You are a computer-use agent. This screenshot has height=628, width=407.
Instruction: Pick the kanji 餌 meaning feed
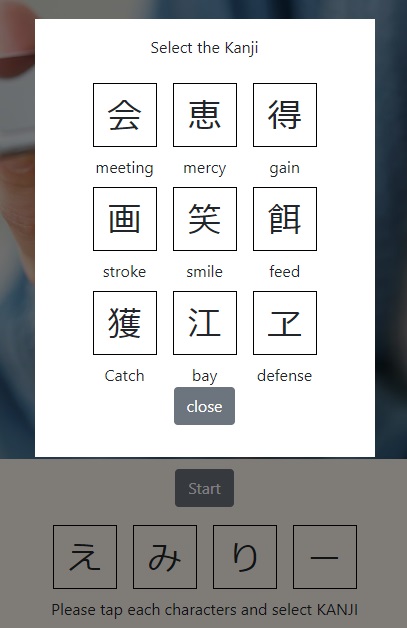click(x=285, y=219)
